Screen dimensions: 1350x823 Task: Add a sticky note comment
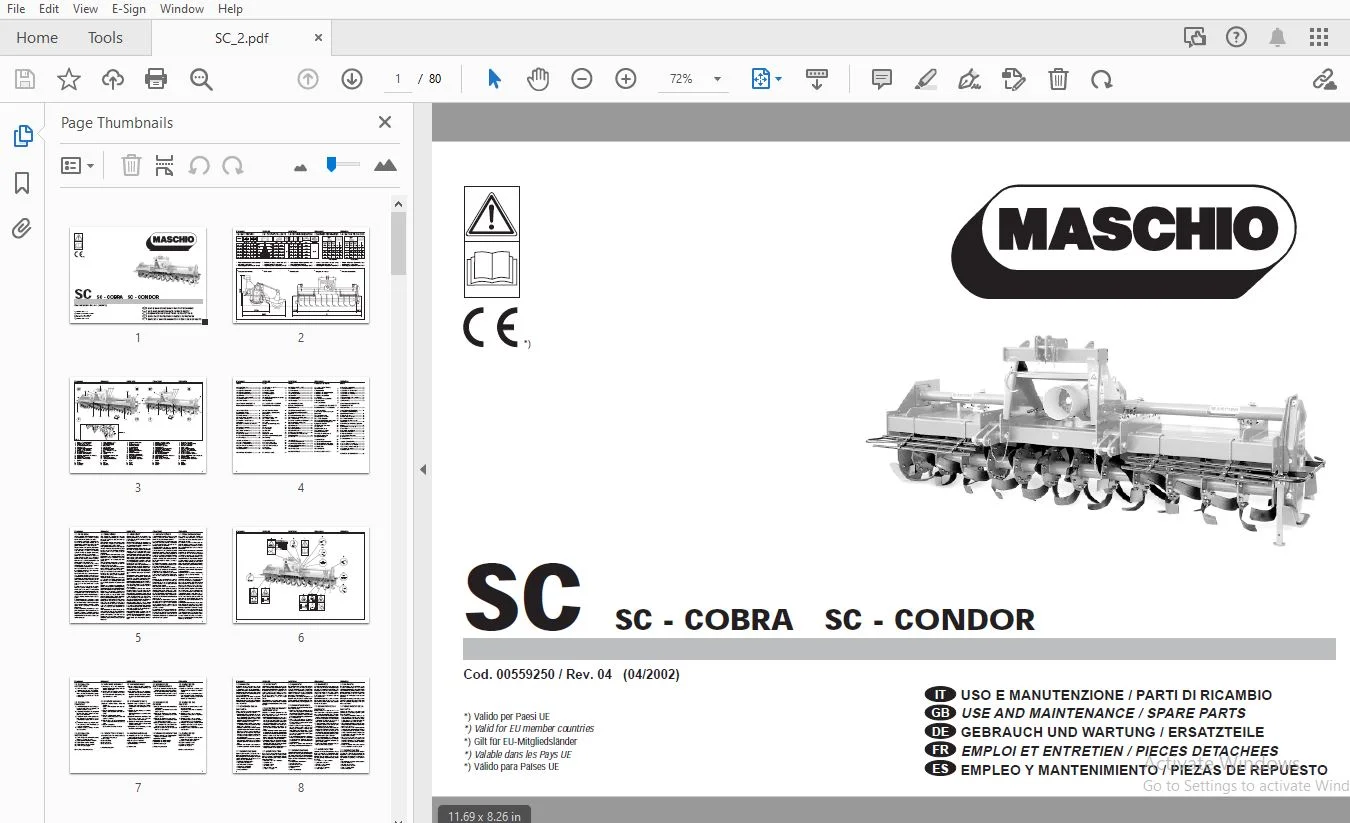pyautogui.click(x=881, y=79)
